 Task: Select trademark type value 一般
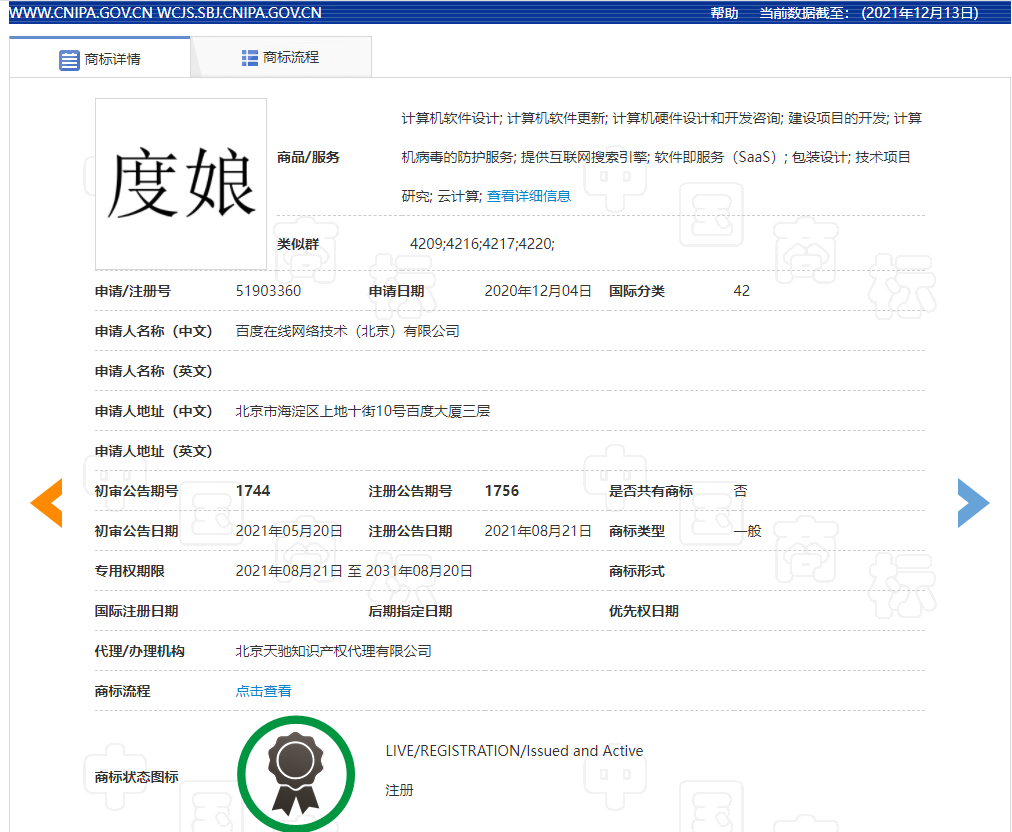(747, 531)
